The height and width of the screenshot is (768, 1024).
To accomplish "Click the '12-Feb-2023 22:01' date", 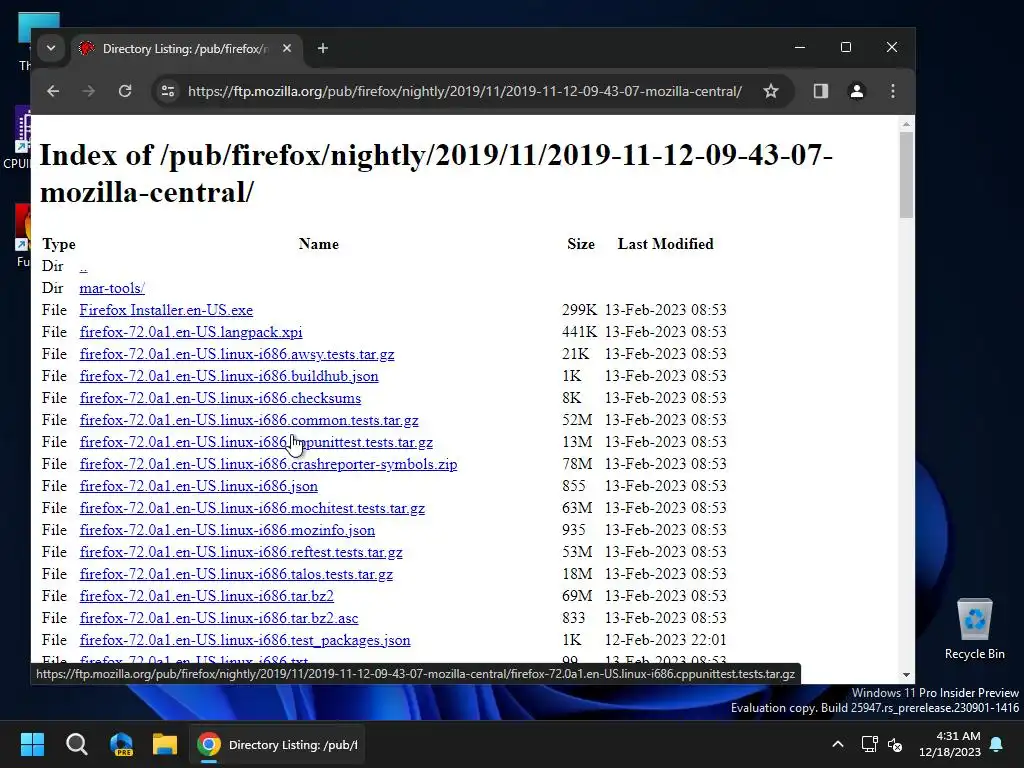I will coord(665,640).
